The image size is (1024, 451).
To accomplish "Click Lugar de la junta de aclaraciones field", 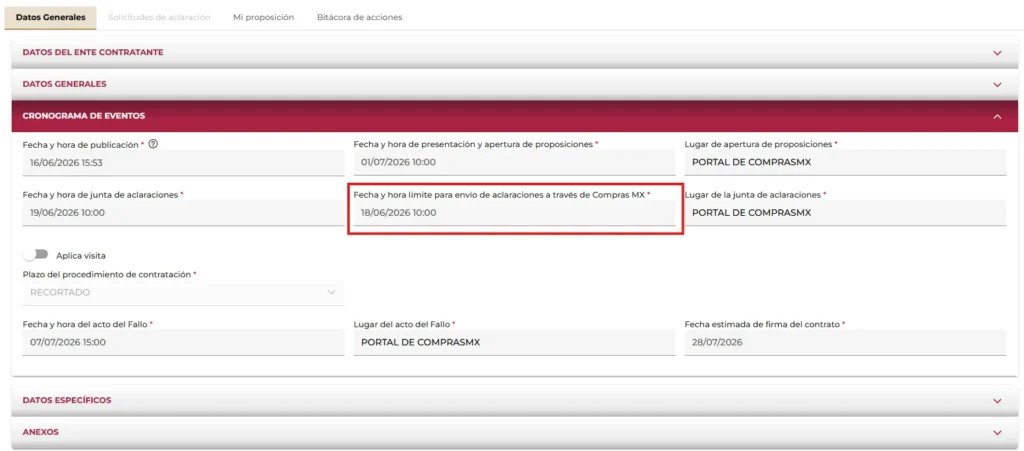I will point(845,213).
